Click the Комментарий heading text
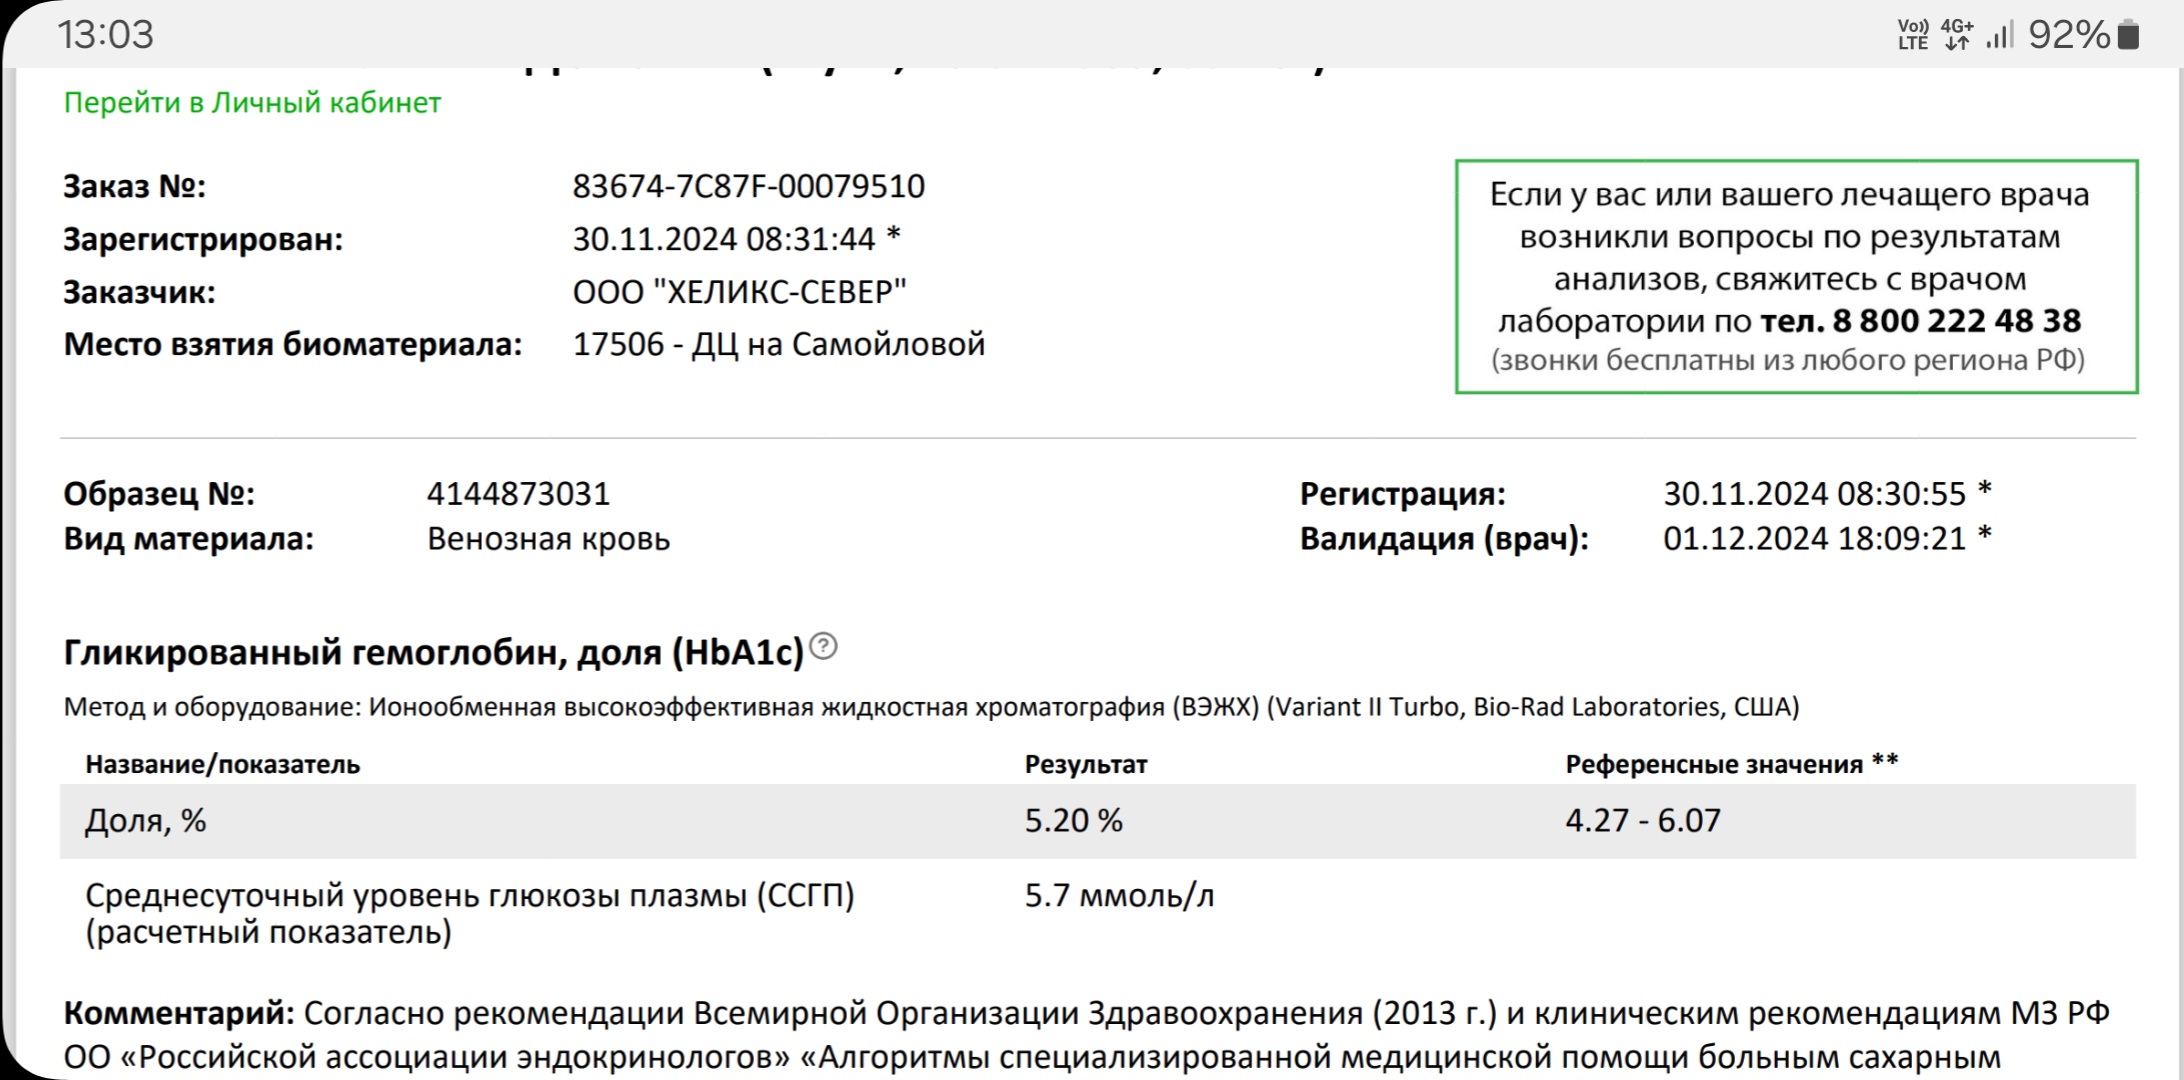 (178, 1014)
